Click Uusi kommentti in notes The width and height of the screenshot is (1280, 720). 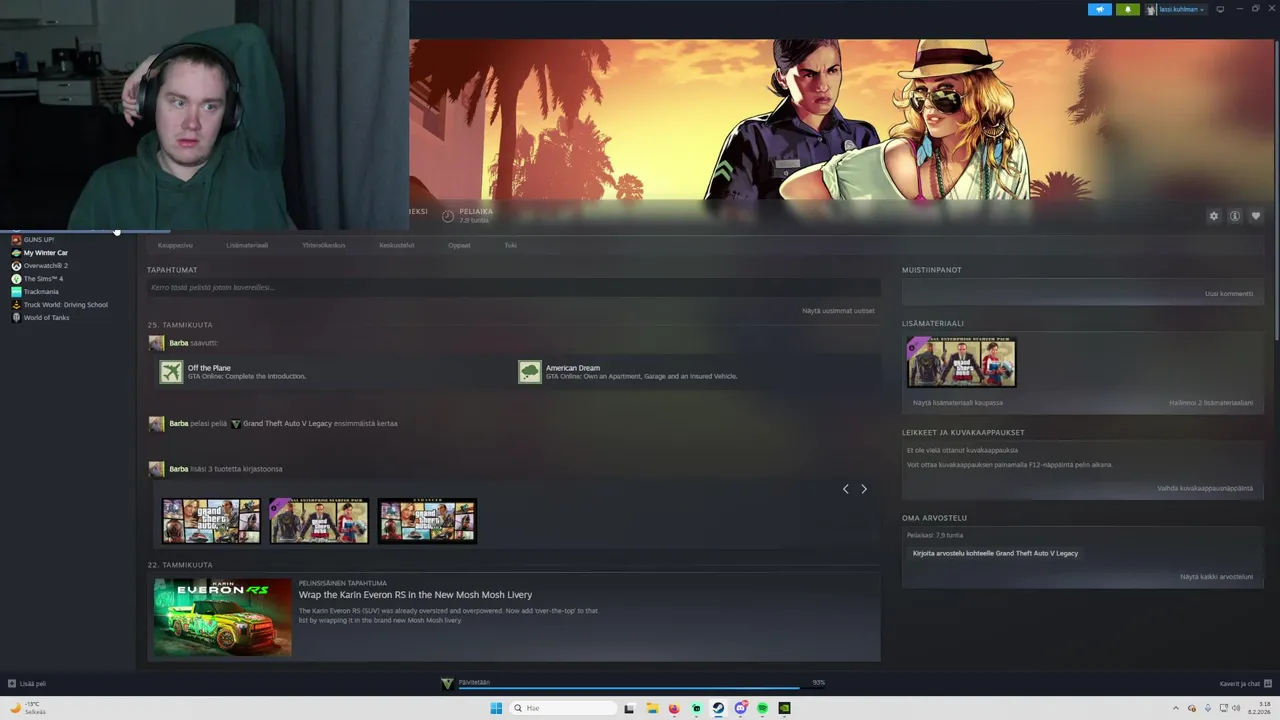1229,294
